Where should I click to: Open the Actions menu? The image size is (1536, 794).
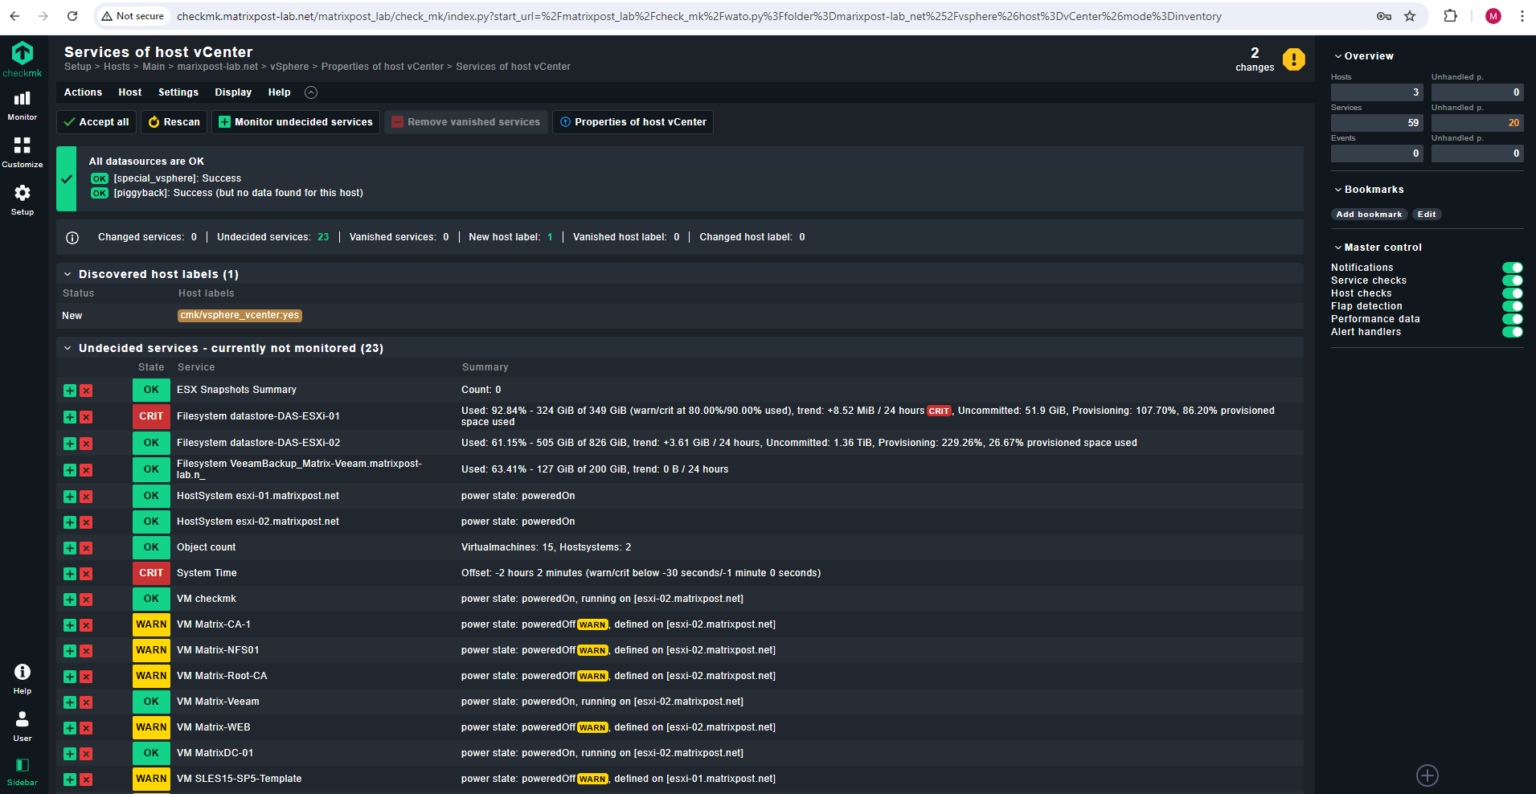82,92
